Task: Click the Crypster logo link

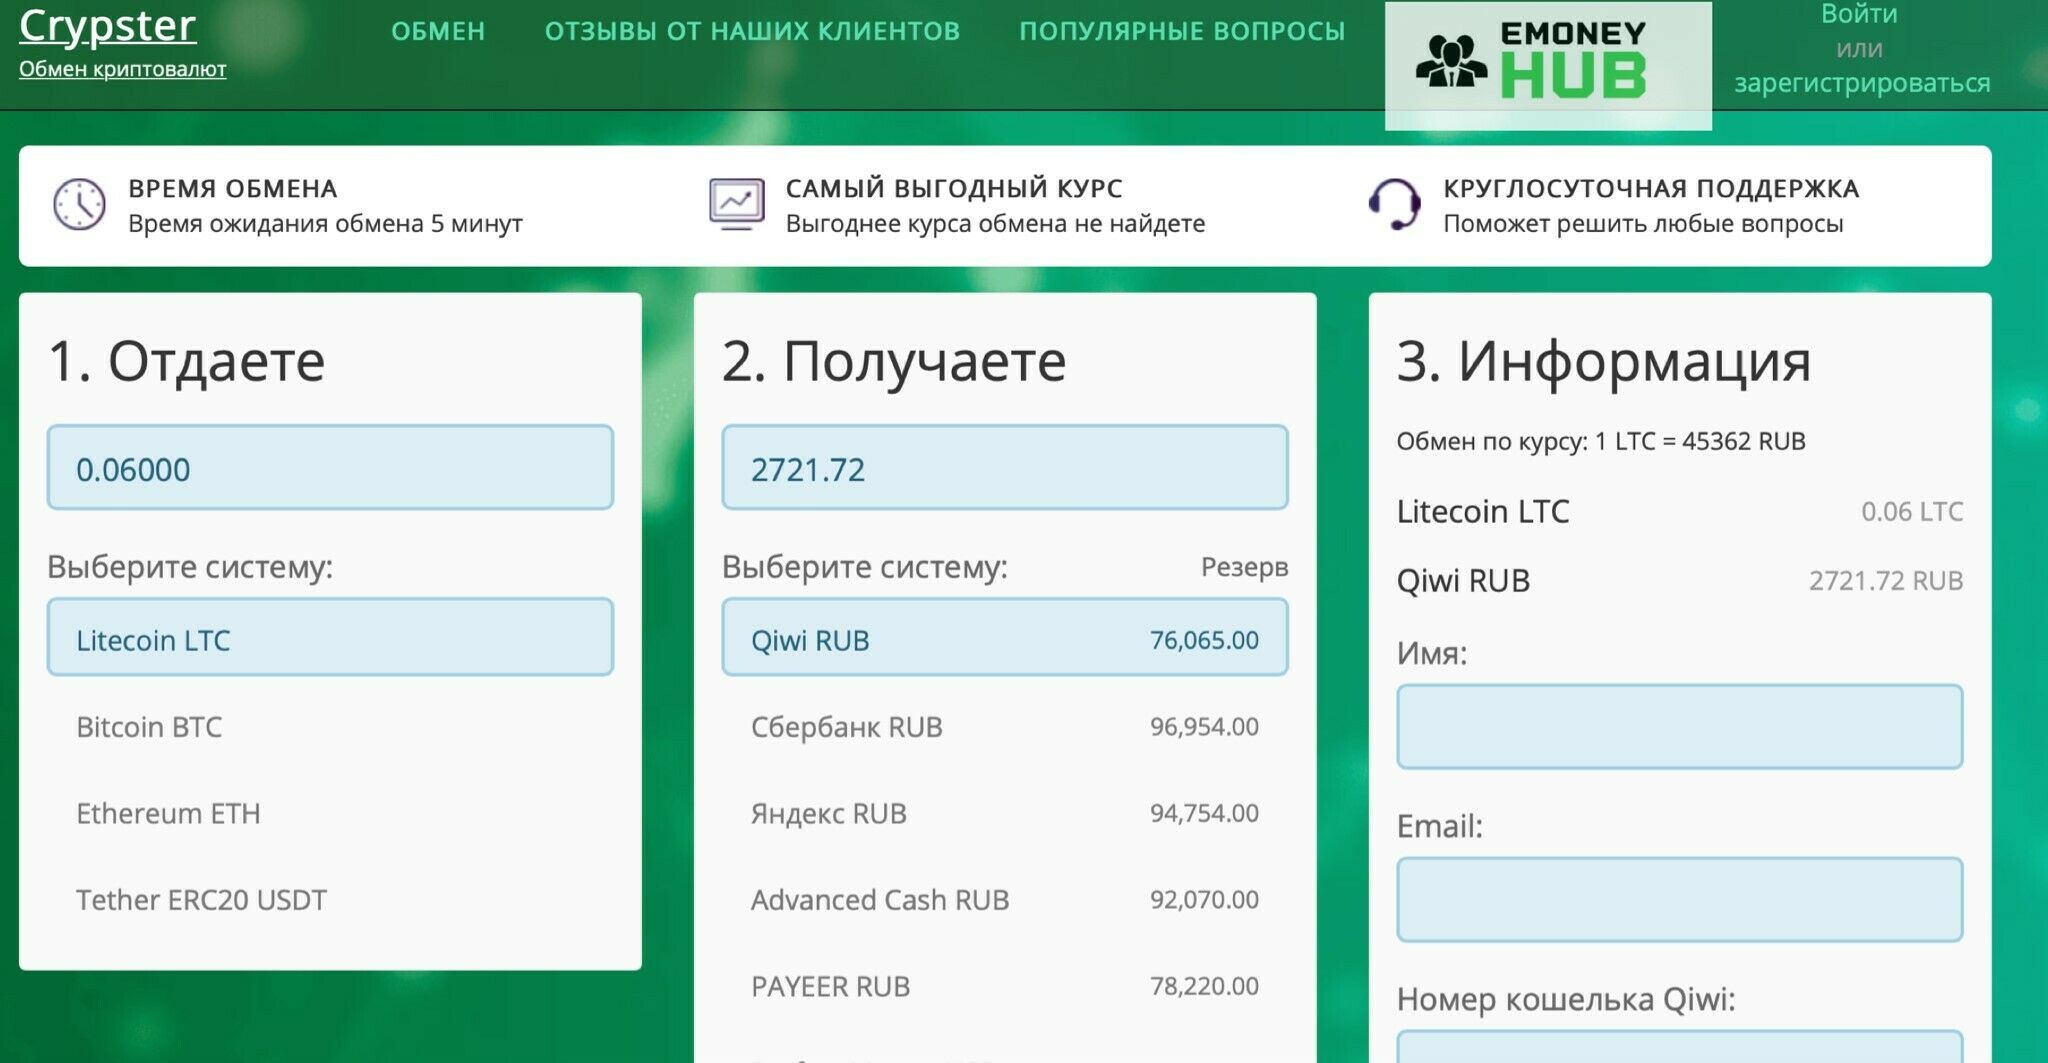Action: point(107,25)
